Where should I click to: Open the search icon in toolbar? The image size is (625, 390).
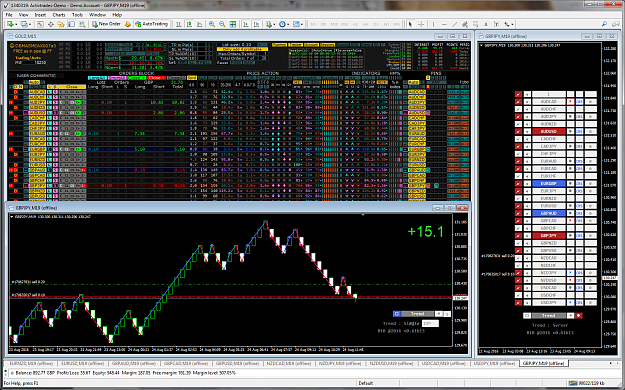click(605, 24)
